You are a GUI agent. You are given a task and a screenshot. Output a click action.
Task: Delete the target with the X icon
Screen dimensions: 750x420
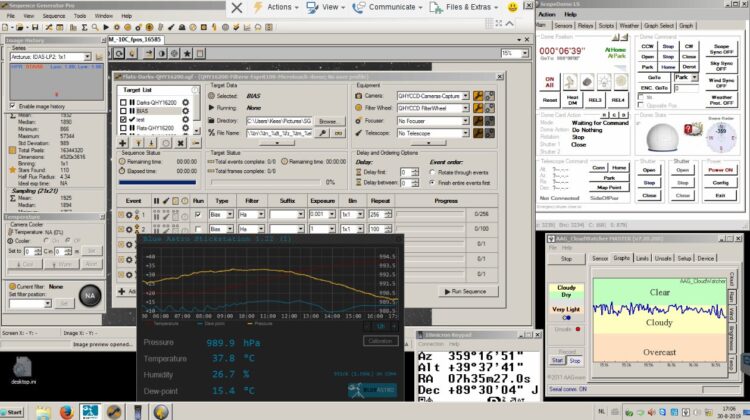(x=180, y=143)
